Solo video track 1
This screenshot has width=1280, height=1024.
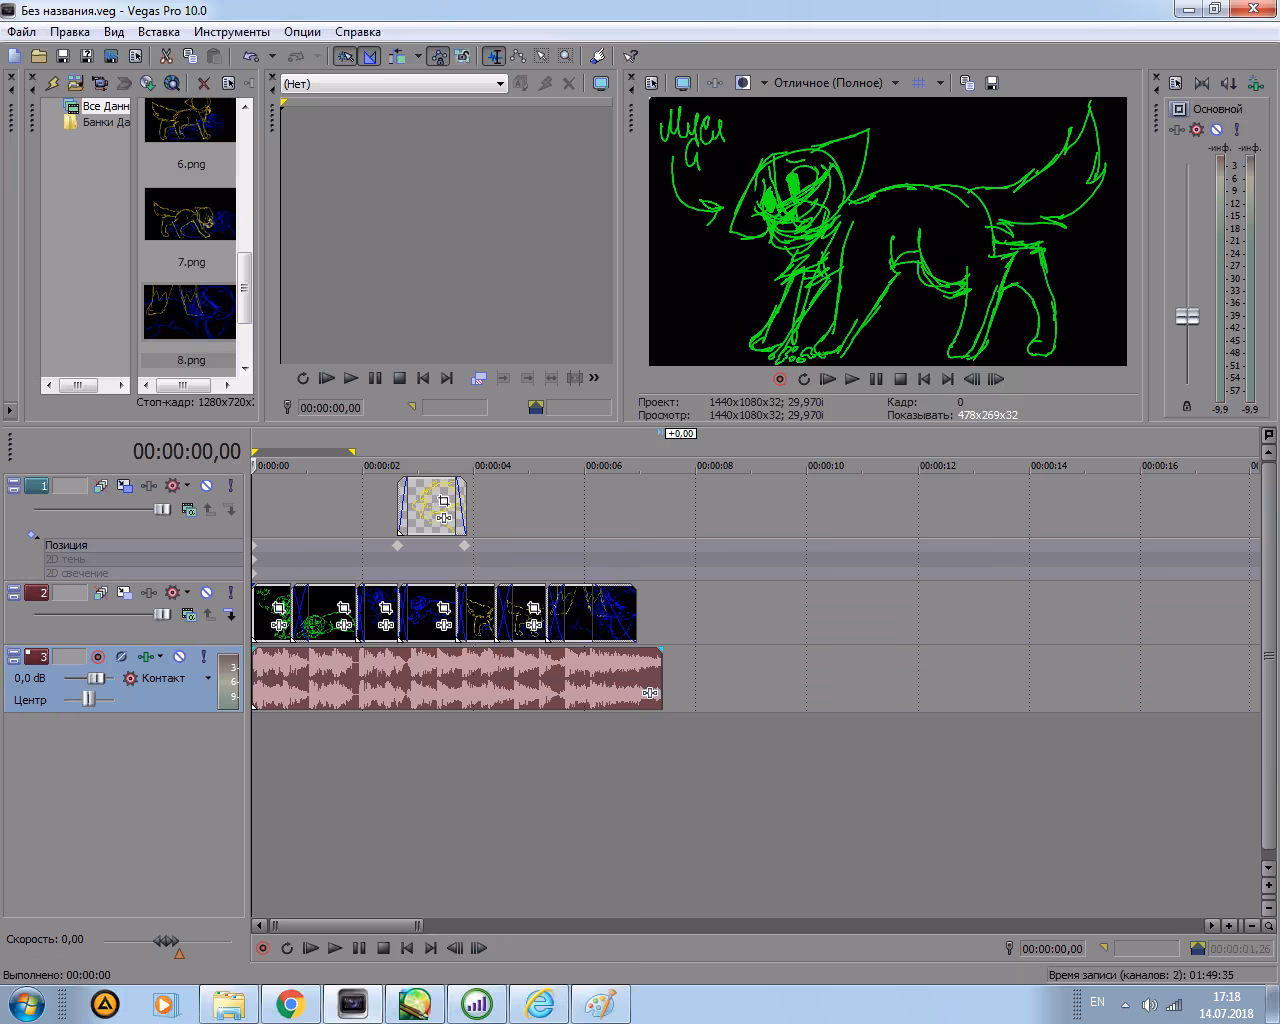click(x=230, y=486)
